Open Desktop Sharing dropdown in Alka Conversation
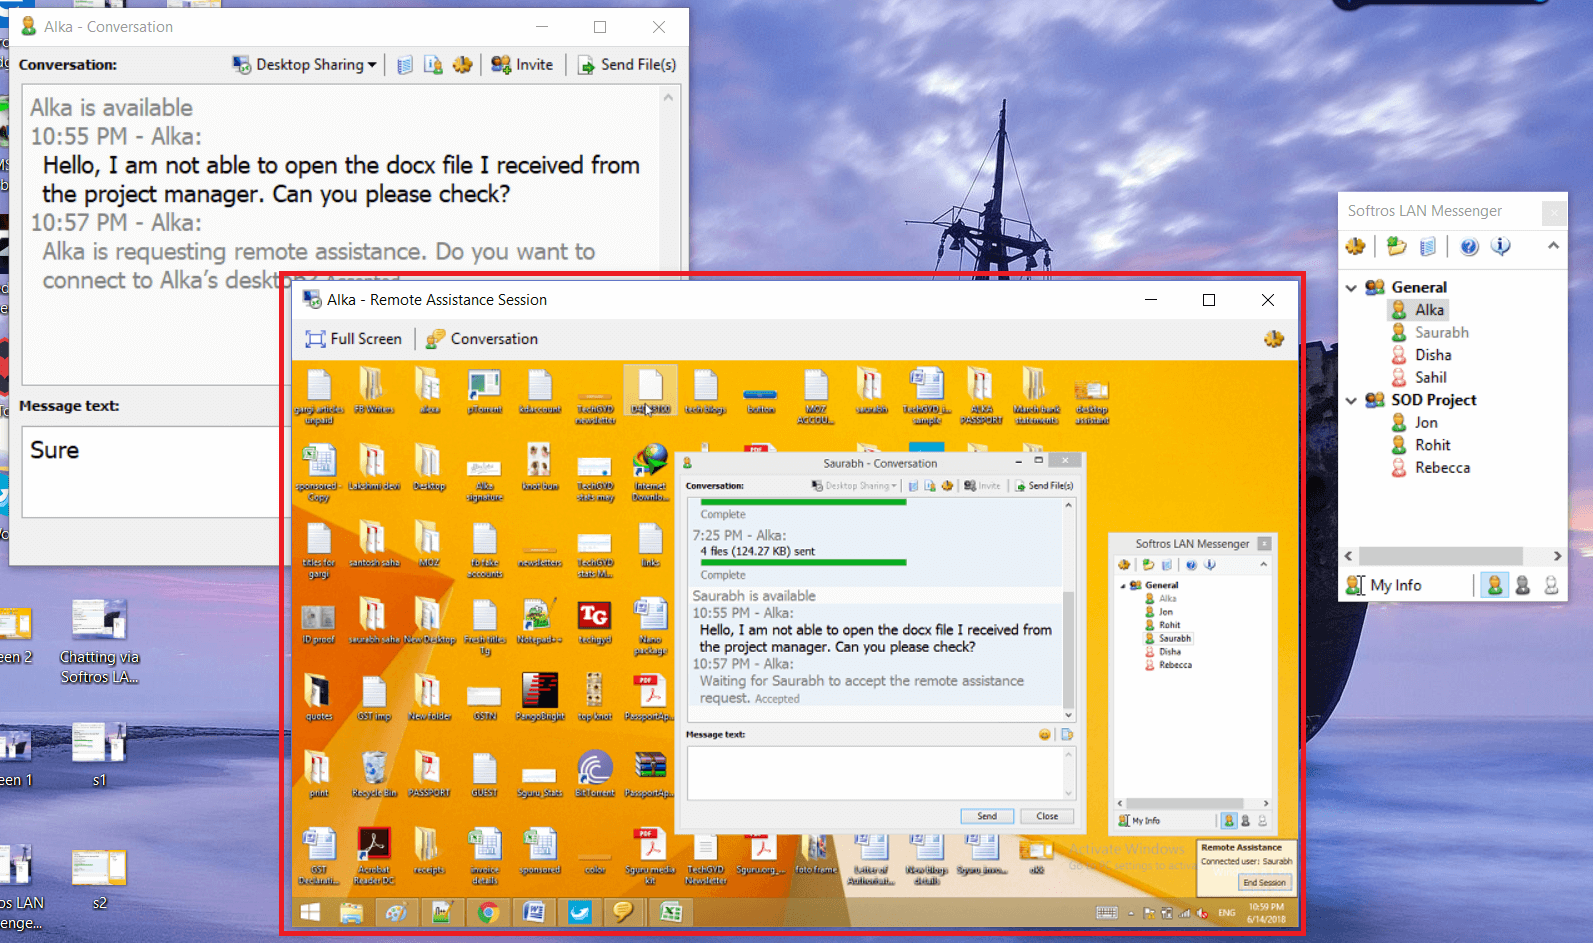Image resolution: width=1593 pixels, height=943 pixels. (304, 65)
